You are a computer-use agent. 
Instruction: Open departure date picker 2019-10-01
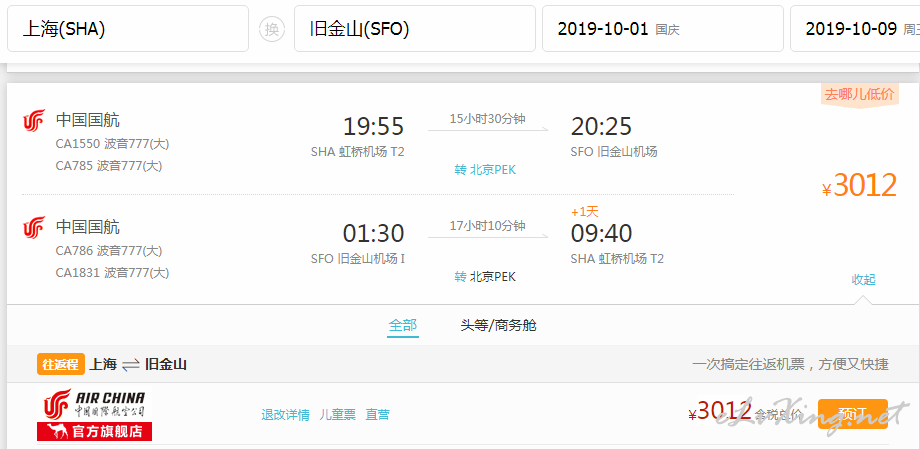point(663,29)
